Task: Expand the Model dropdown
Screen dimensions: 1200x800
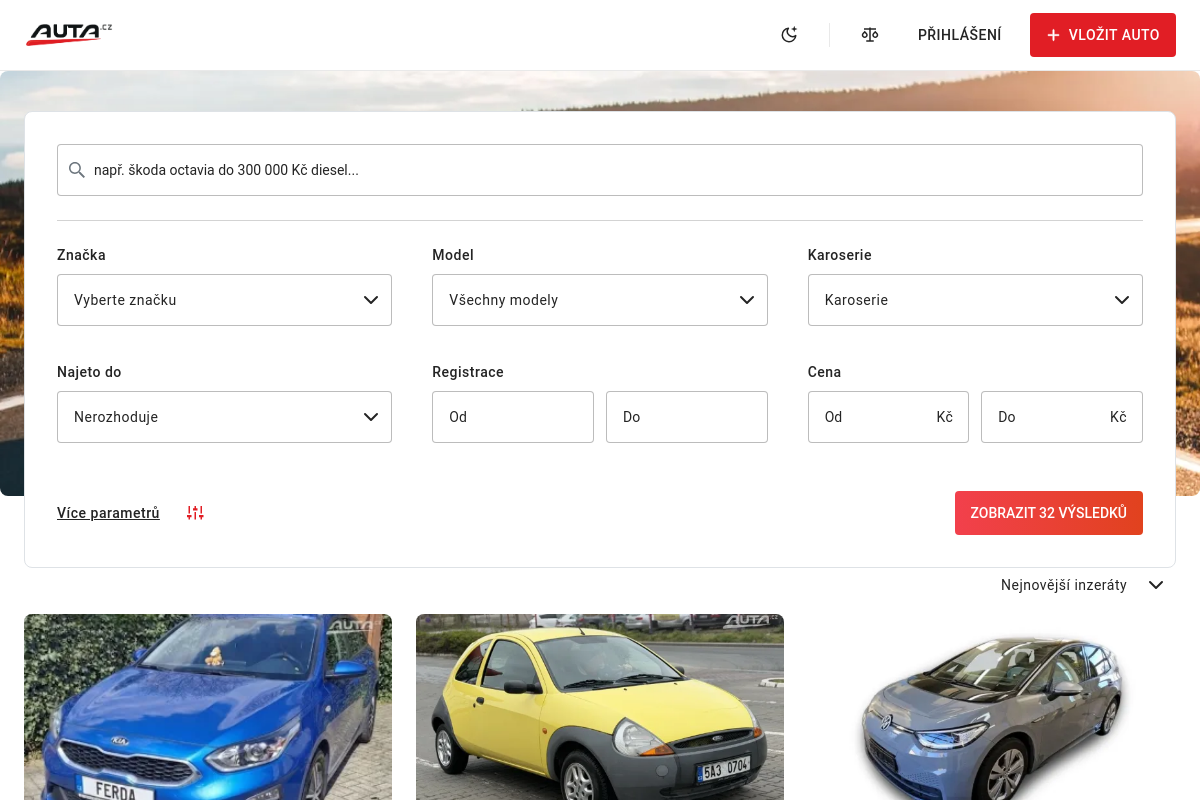Action: pos(599,300)
